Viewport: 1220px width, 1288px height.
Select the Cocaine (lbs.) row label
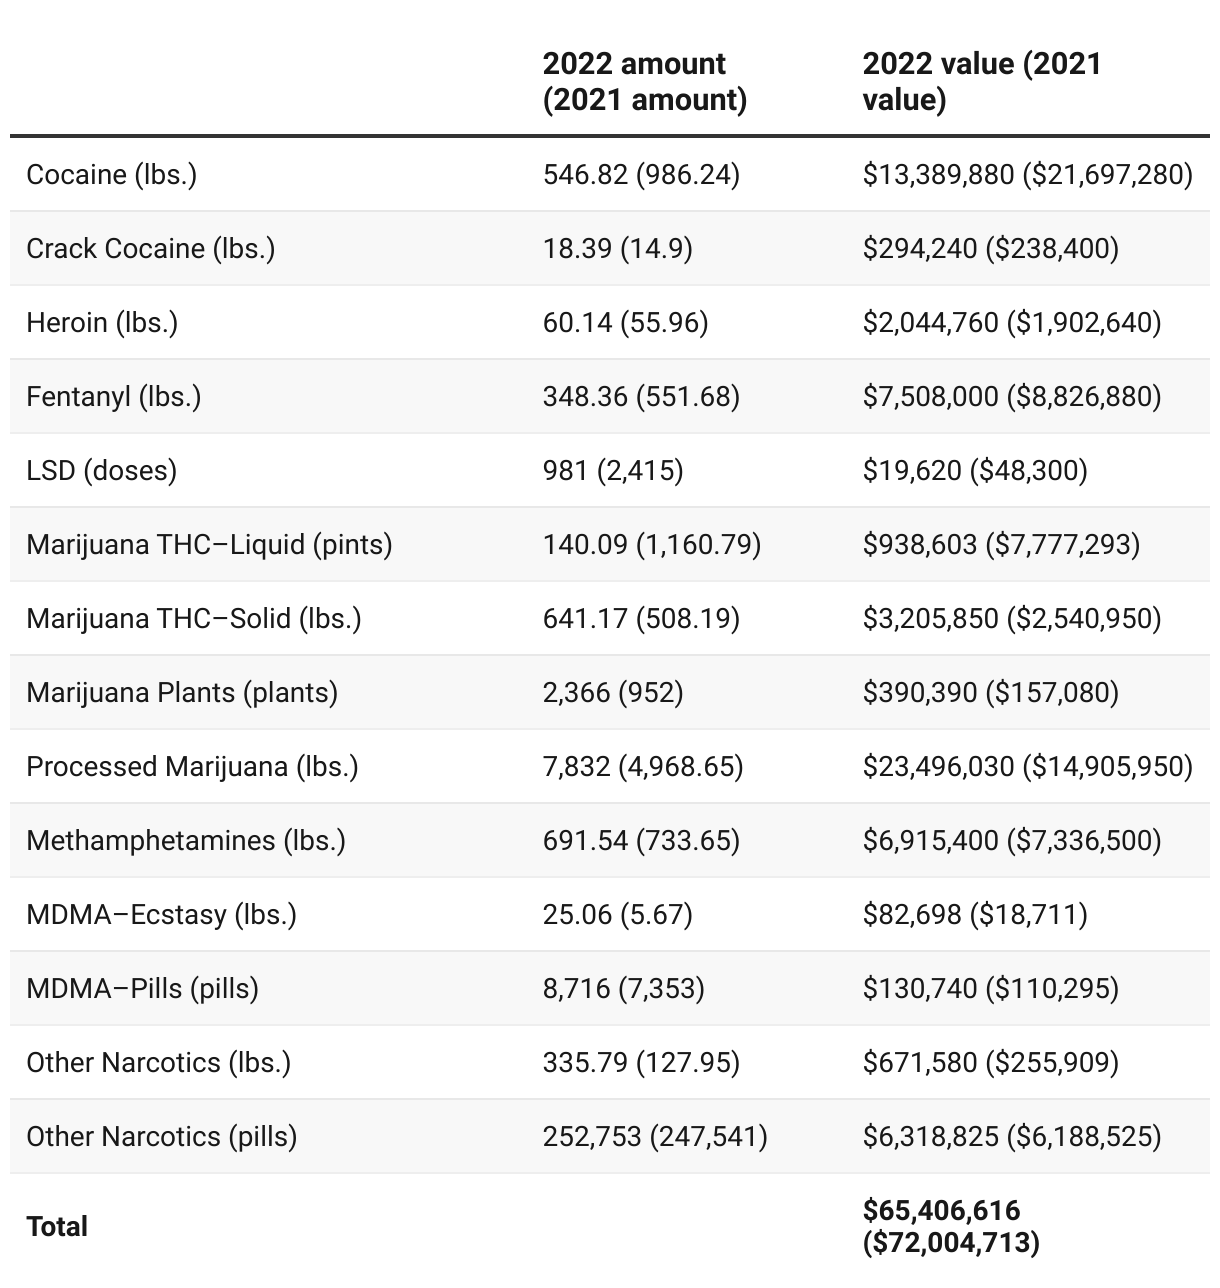(x=112, y=174)
